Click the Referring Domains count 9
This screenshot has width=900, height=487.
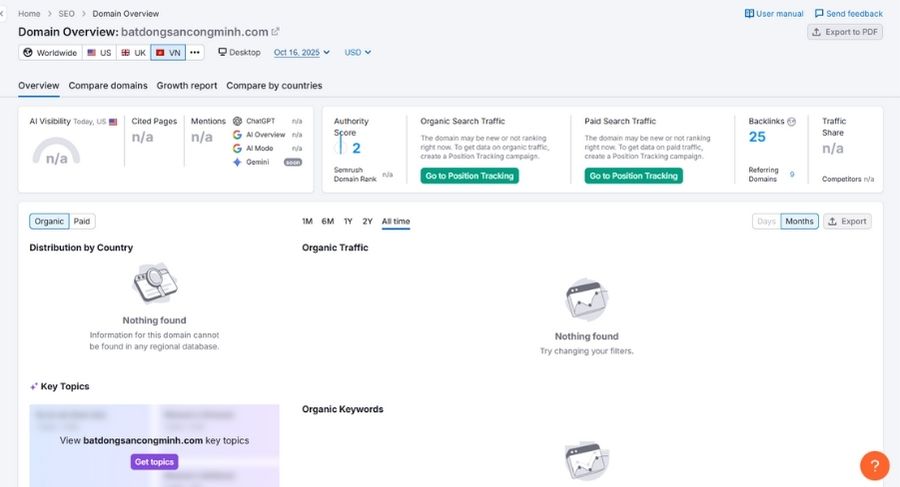[792, 174]
